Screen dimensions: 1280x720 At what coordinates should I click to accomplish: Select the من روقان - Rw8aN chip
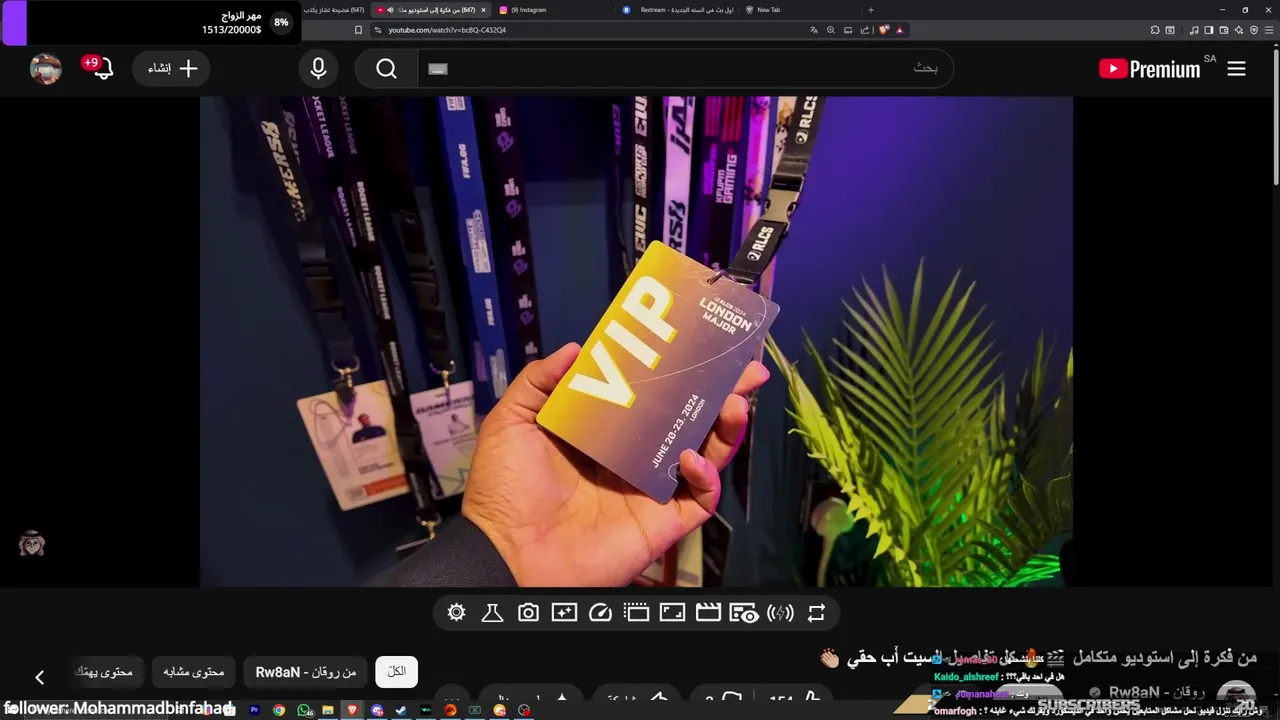(x=306, y=672)
